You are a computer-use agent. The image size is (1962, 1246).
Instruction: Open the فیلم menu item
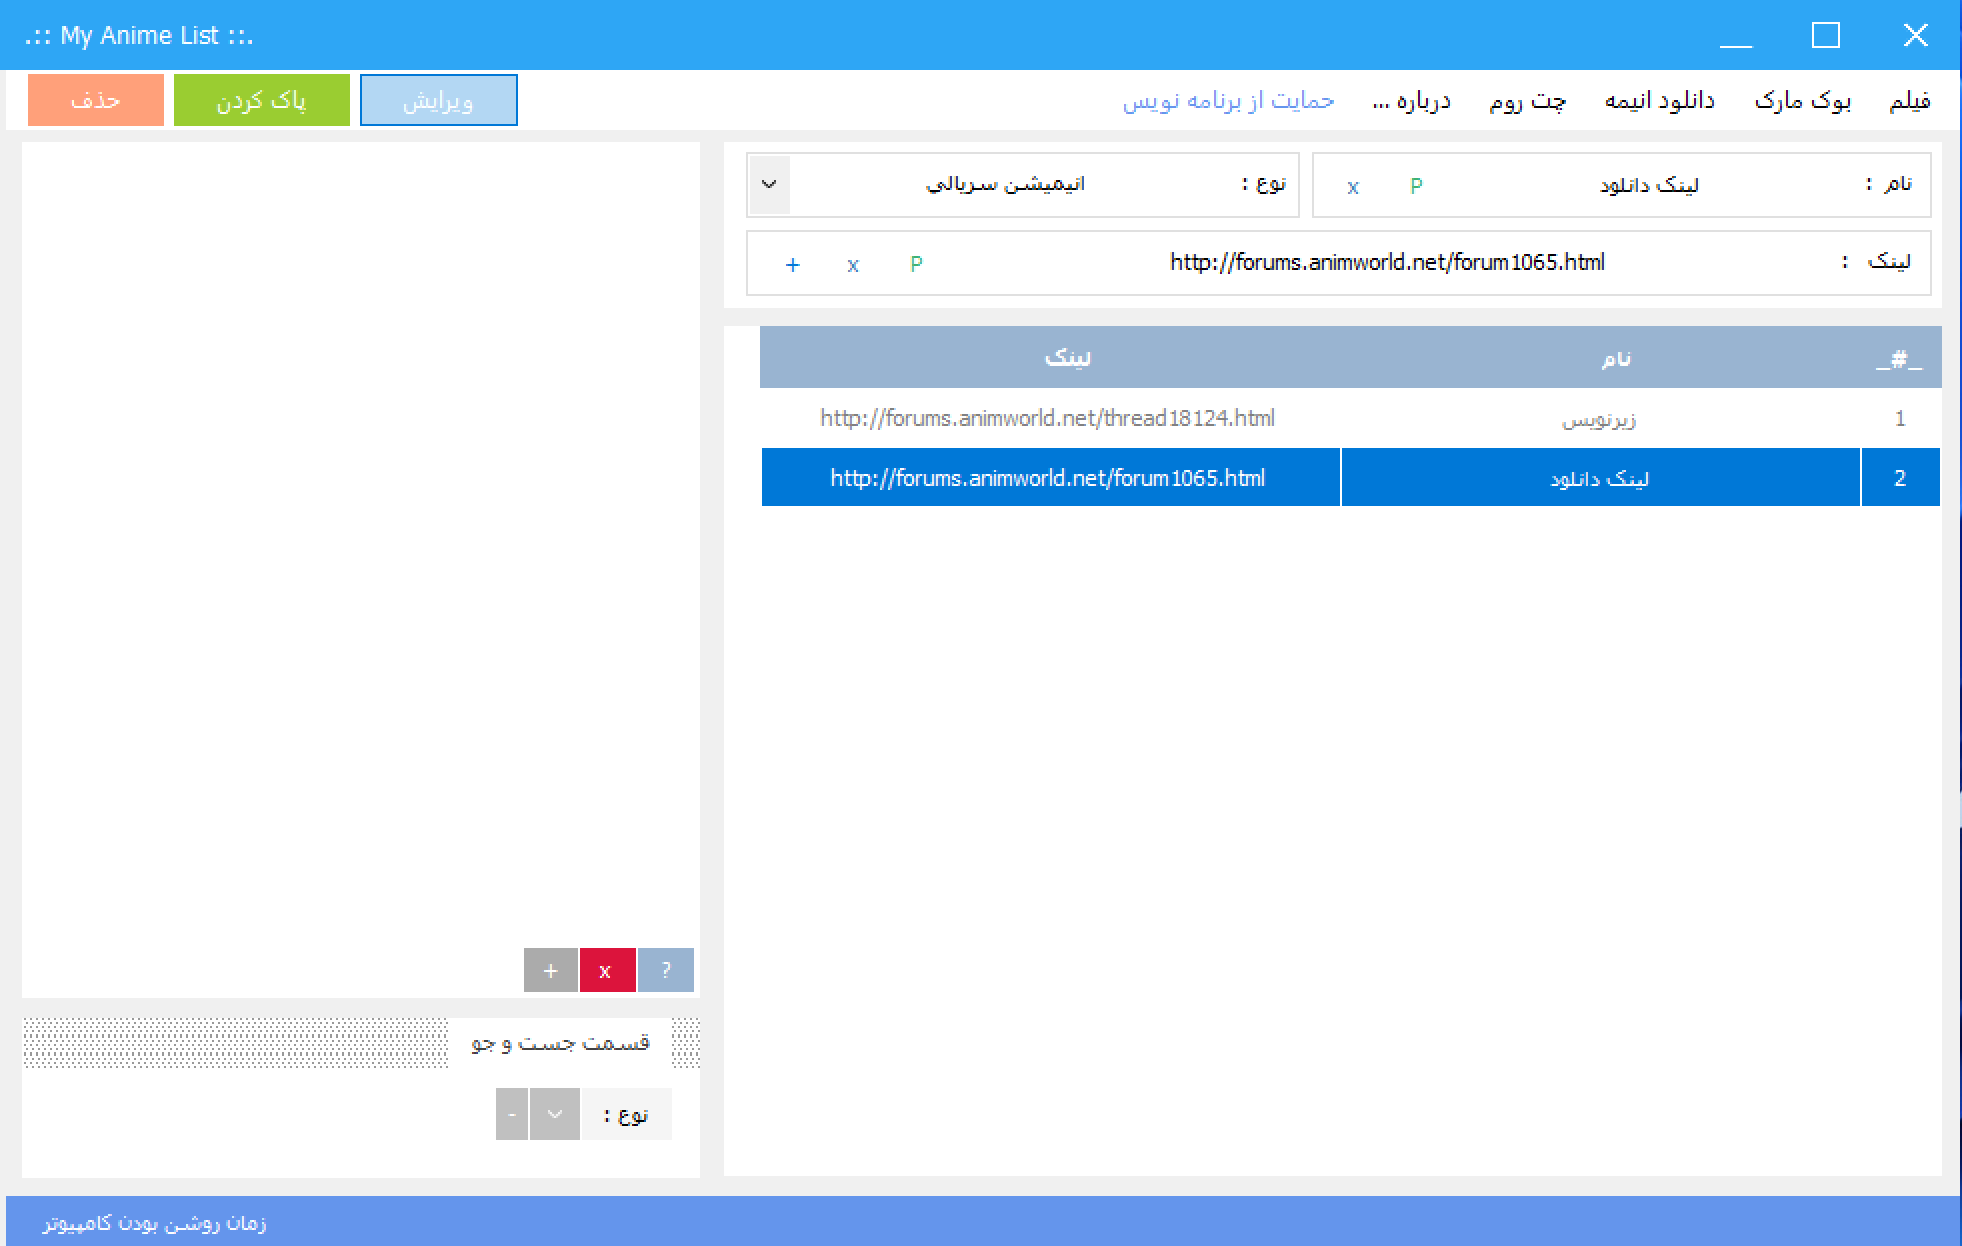point(1909,99)
